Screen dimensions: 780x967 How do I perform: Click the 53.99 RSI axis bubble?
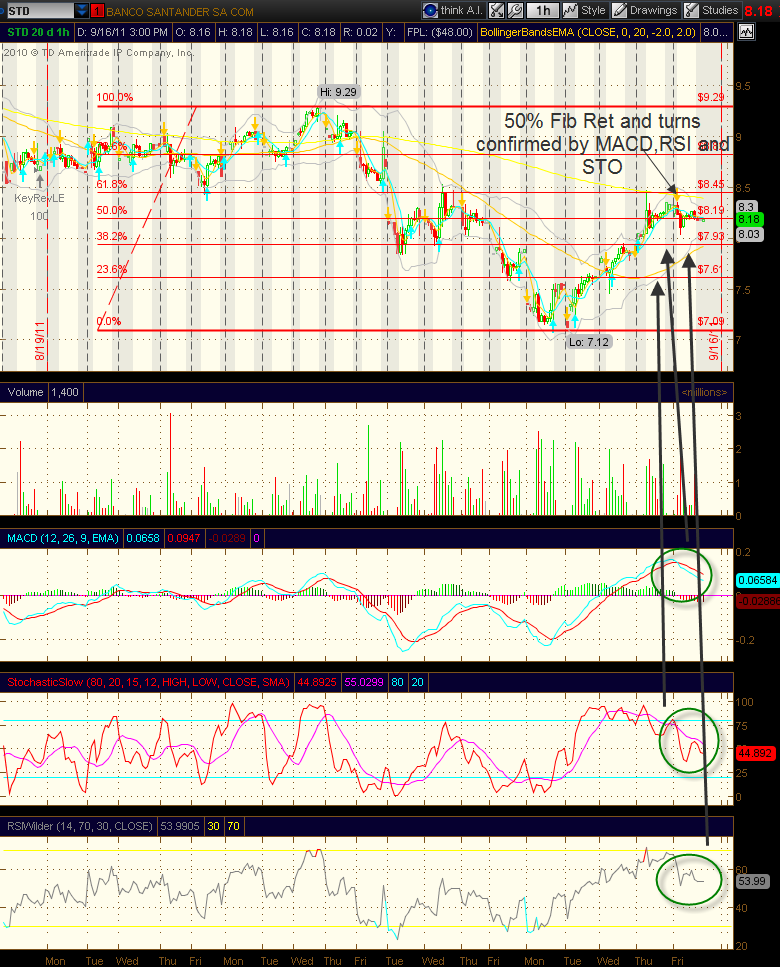pyautogui.click(x=752, y=881)
